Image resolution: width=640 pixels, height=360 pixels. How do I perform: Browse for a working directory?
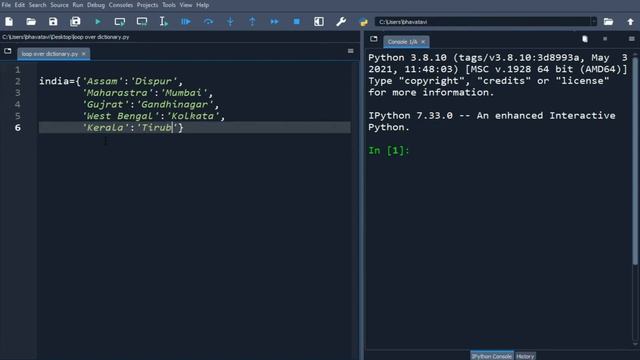(x=608, y=22)
